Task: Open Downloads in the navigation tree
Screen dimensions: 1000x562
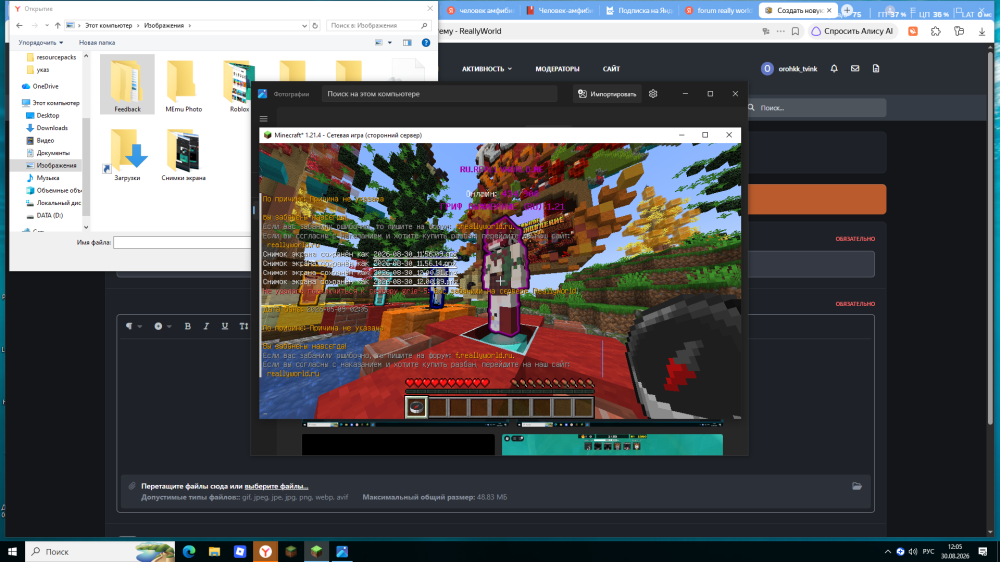Action: click(47, 128)
